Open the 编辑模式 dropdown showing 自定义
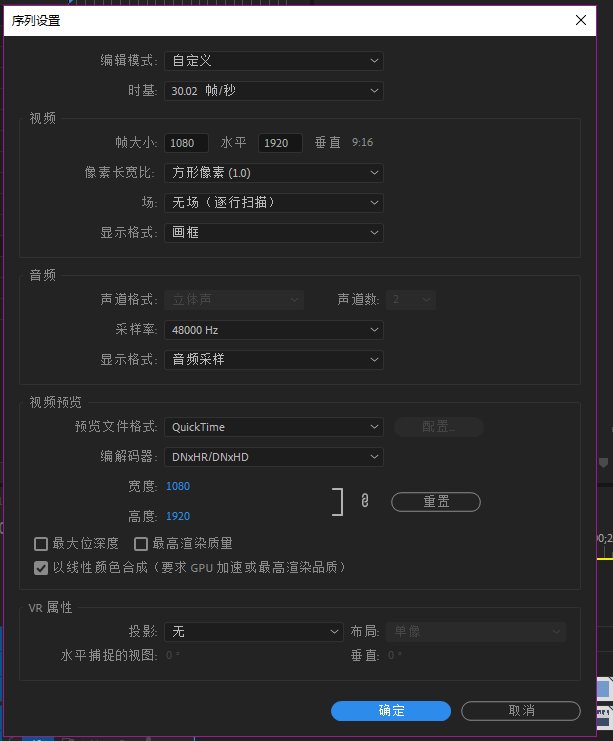 [x=274, y=61]
